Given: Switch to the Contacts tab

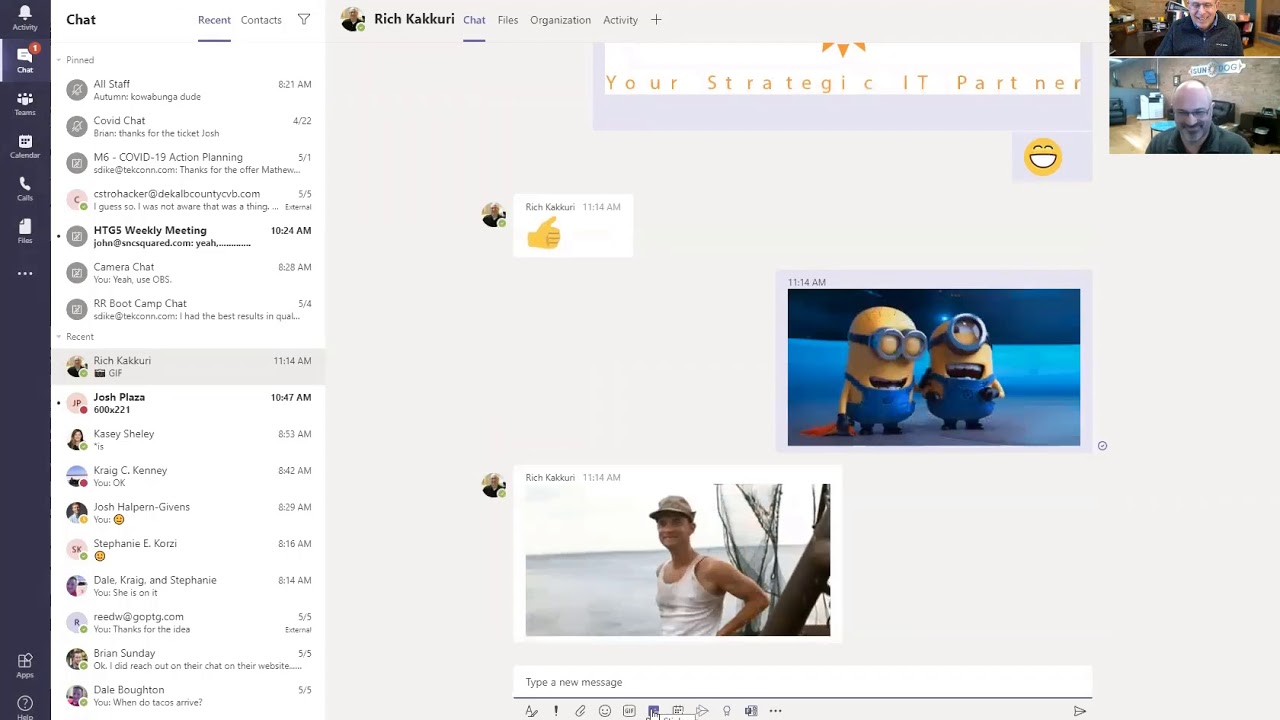Looking at the screenshot, I should pyautogui.click(x=261, y=20).
